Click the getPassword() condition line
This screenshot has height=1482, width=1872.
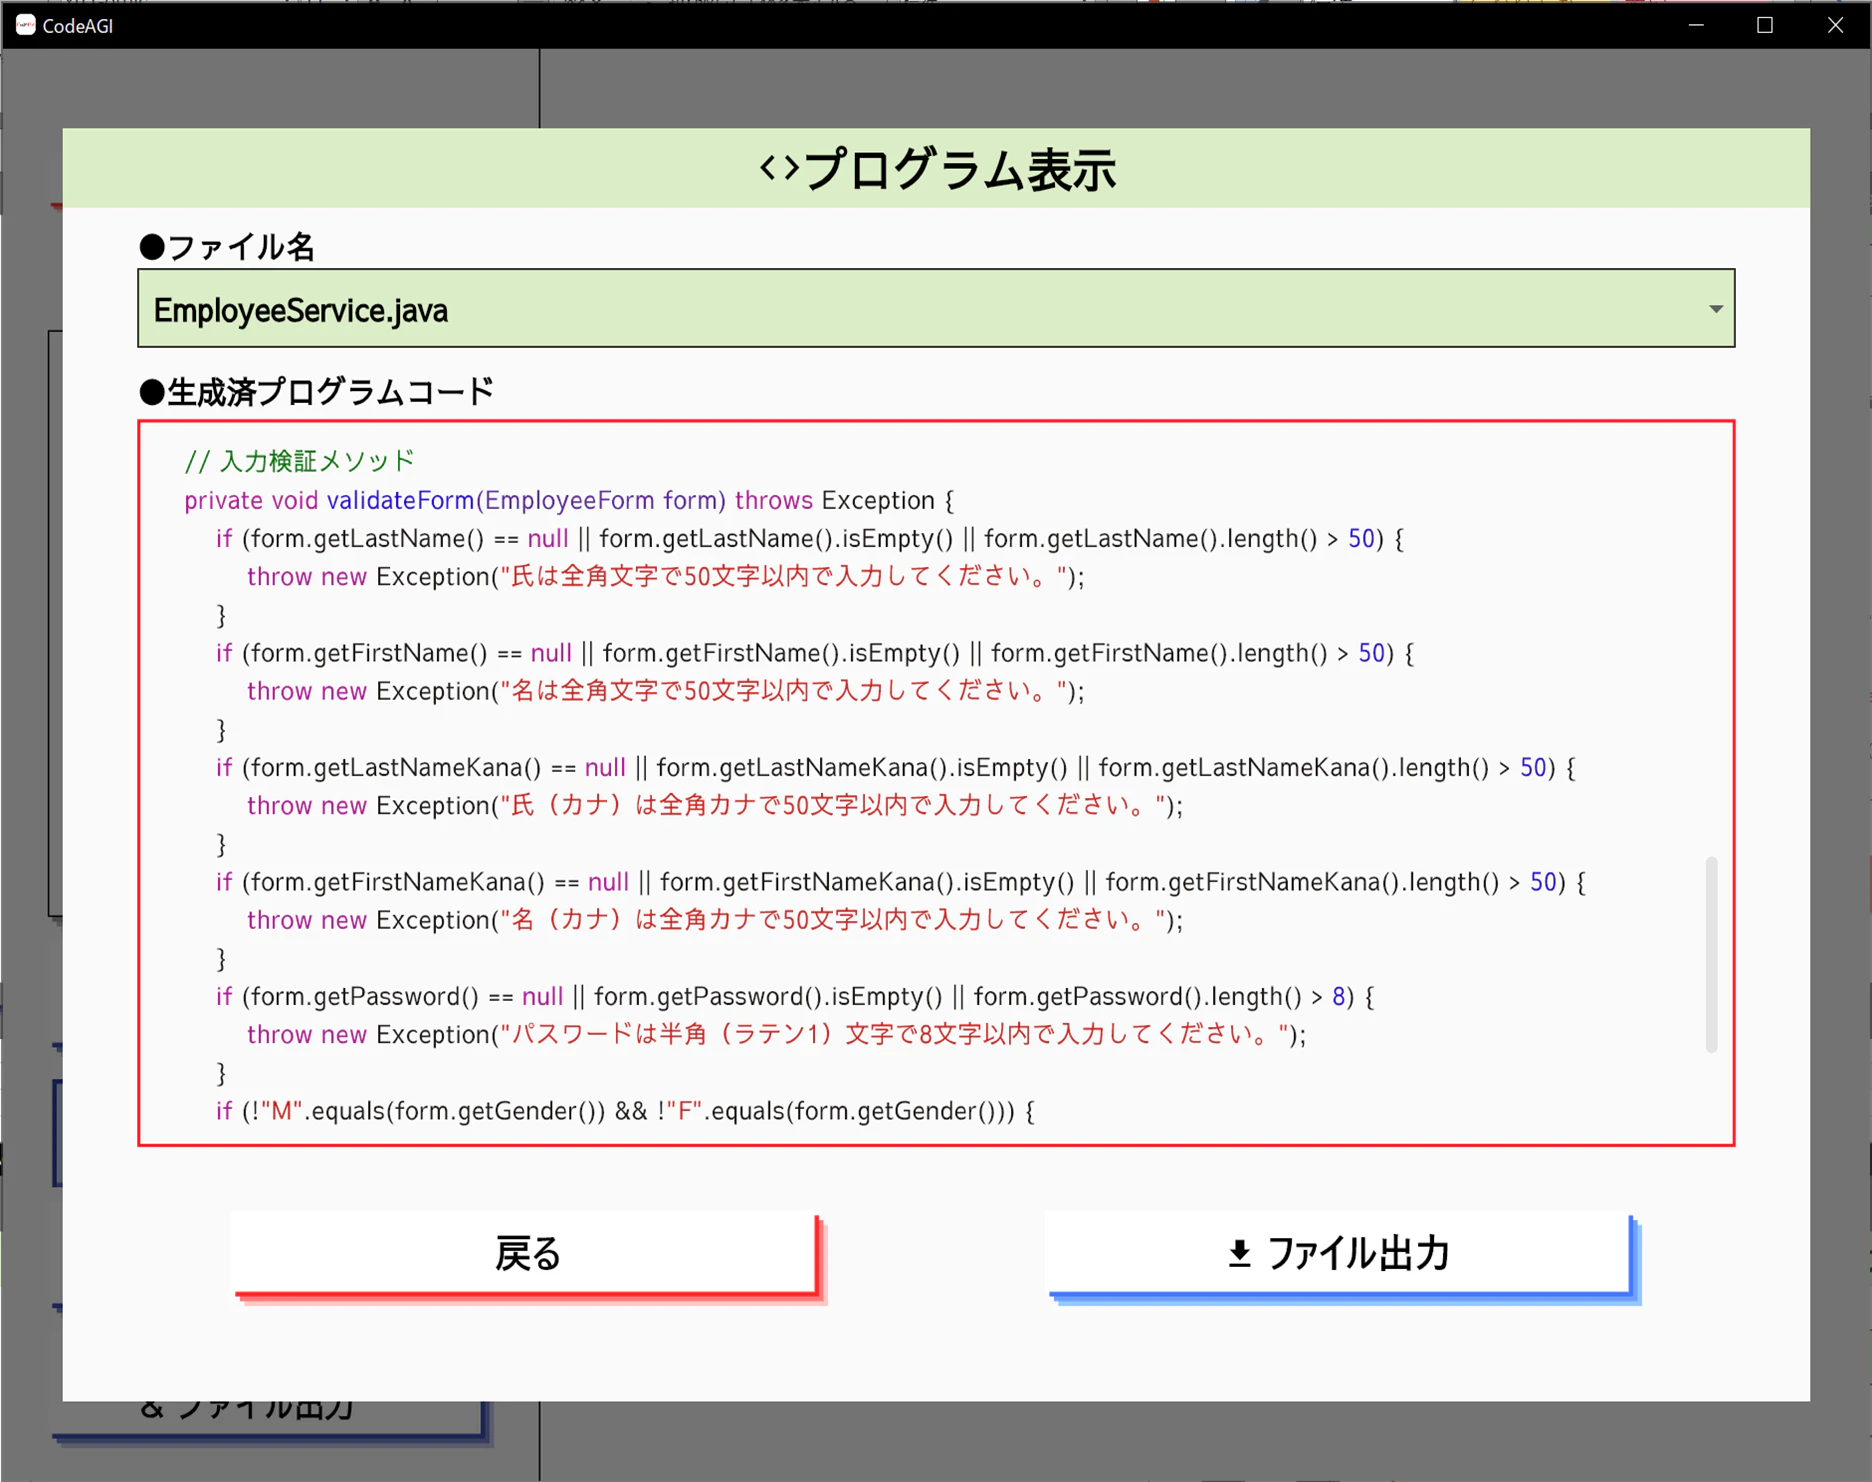pyautogui.click(x=795, y=997)
